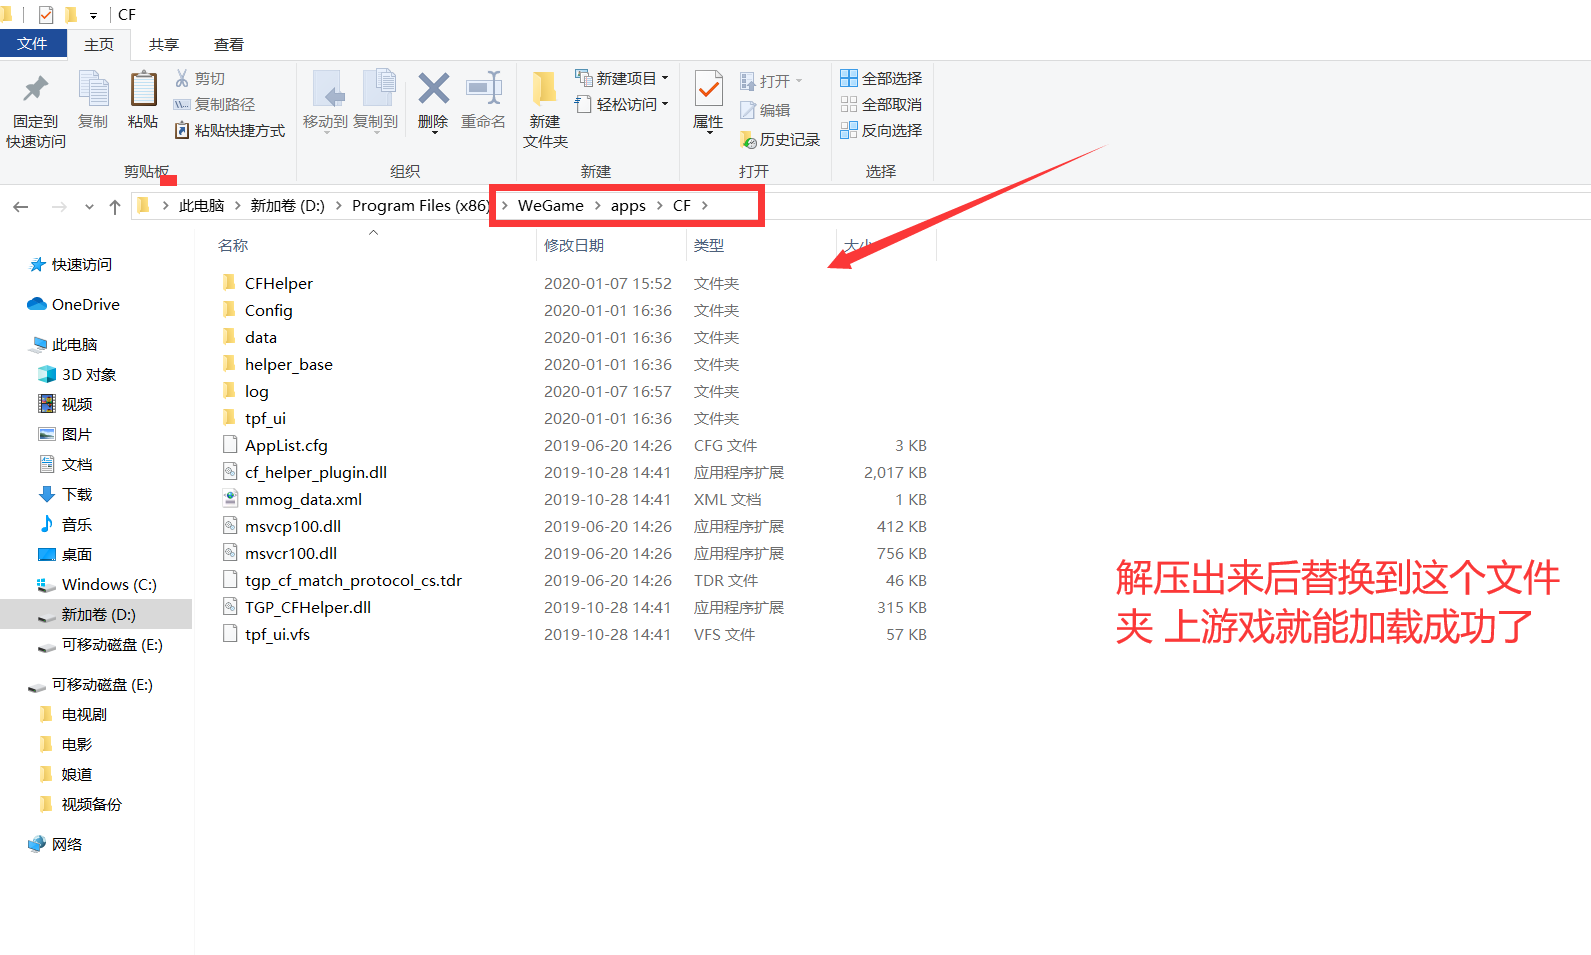Open OneDrive in navigation pane
Image resolution: width=1591 pixels, height=955 pixels.
coord(73,304)
